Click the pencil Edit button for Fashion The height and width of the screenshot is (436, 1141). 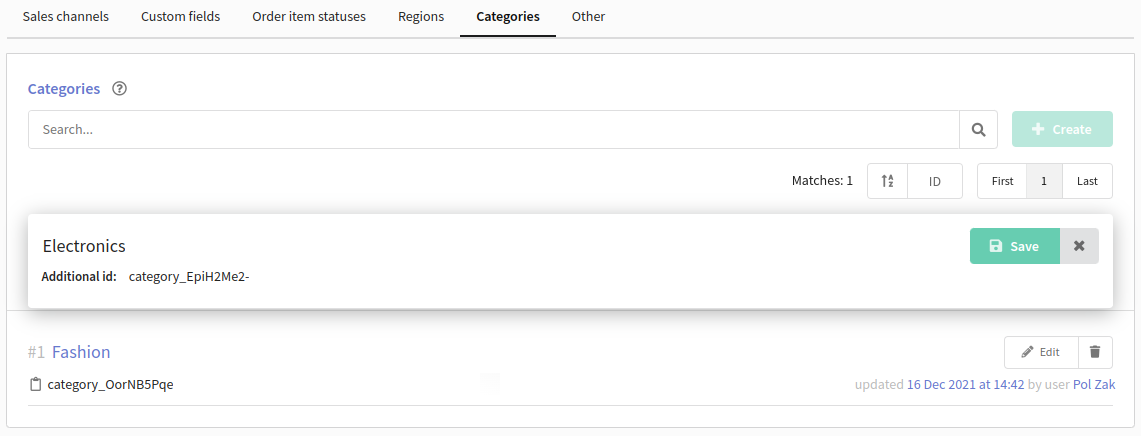1041,352
